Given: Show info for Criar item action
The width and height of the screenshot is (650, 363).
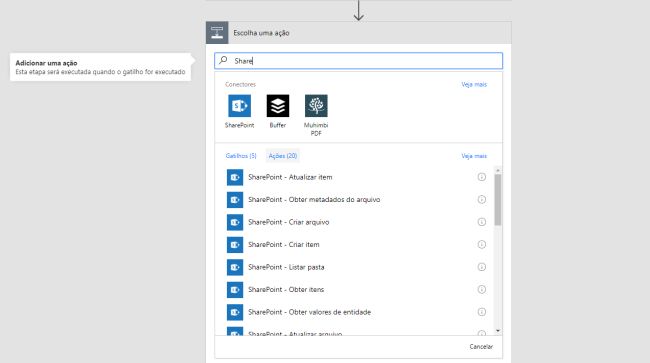Looking at the screenshot, I should tap(481, 244).
